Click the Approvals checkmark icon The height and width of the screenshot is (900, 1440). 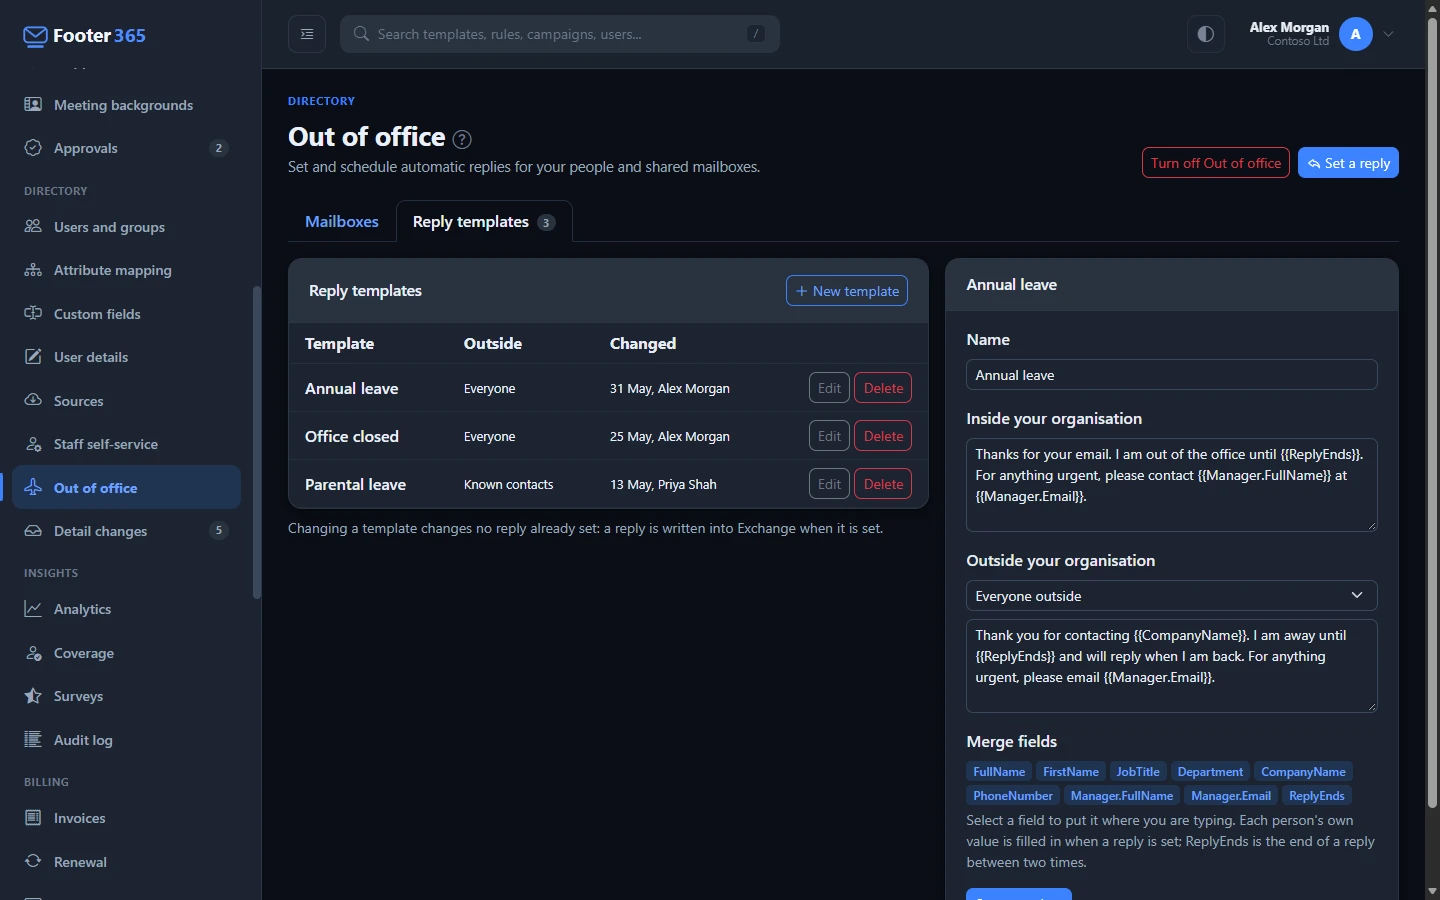tap(33, 148)
